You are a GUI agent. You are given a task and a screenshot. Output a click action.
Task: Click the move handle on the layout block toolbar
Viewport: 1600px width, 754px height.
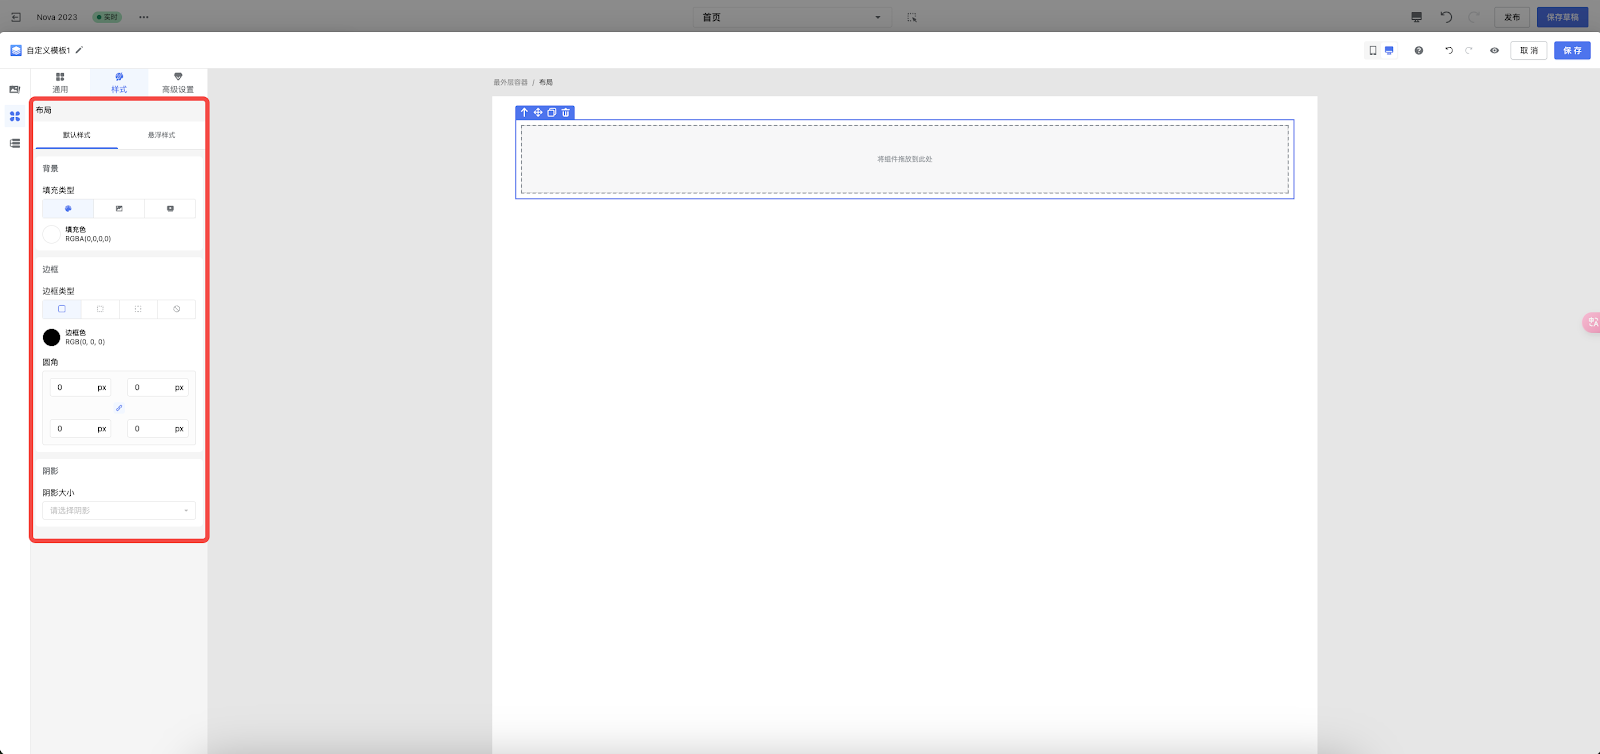[x=538, y=113]
